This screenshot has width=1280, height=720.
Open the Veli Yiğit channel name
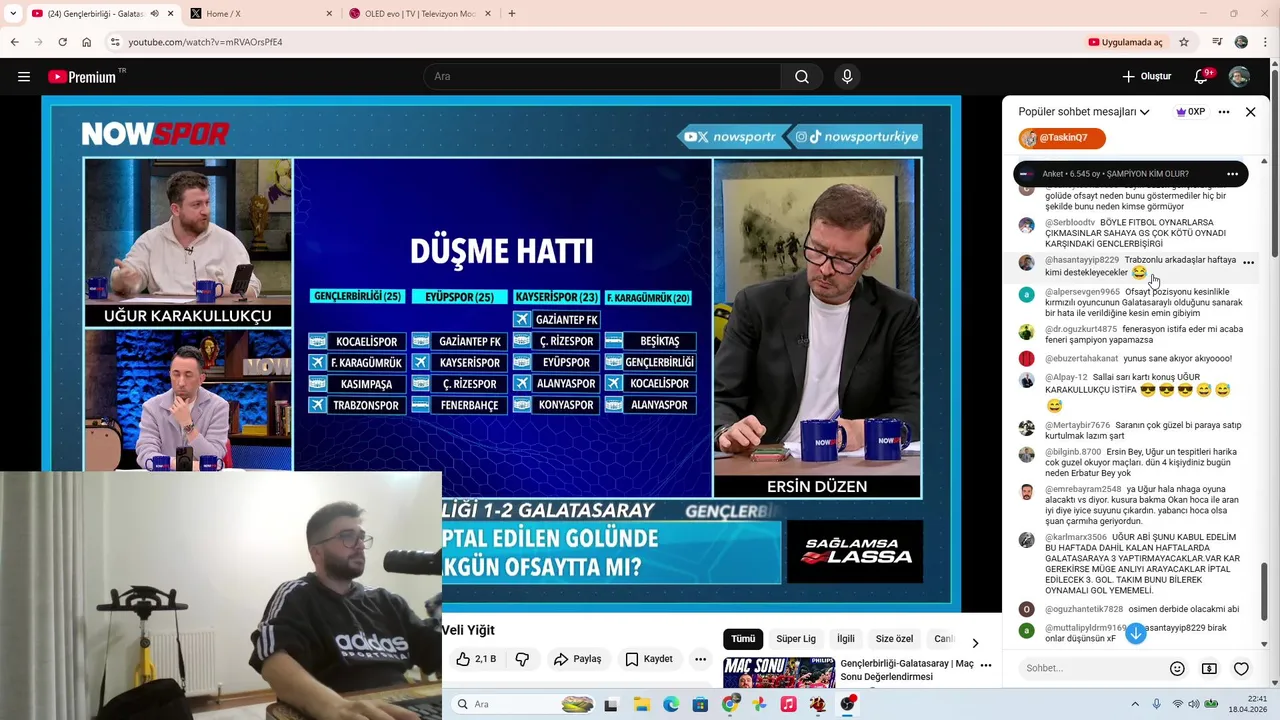(x=468, y=630)
